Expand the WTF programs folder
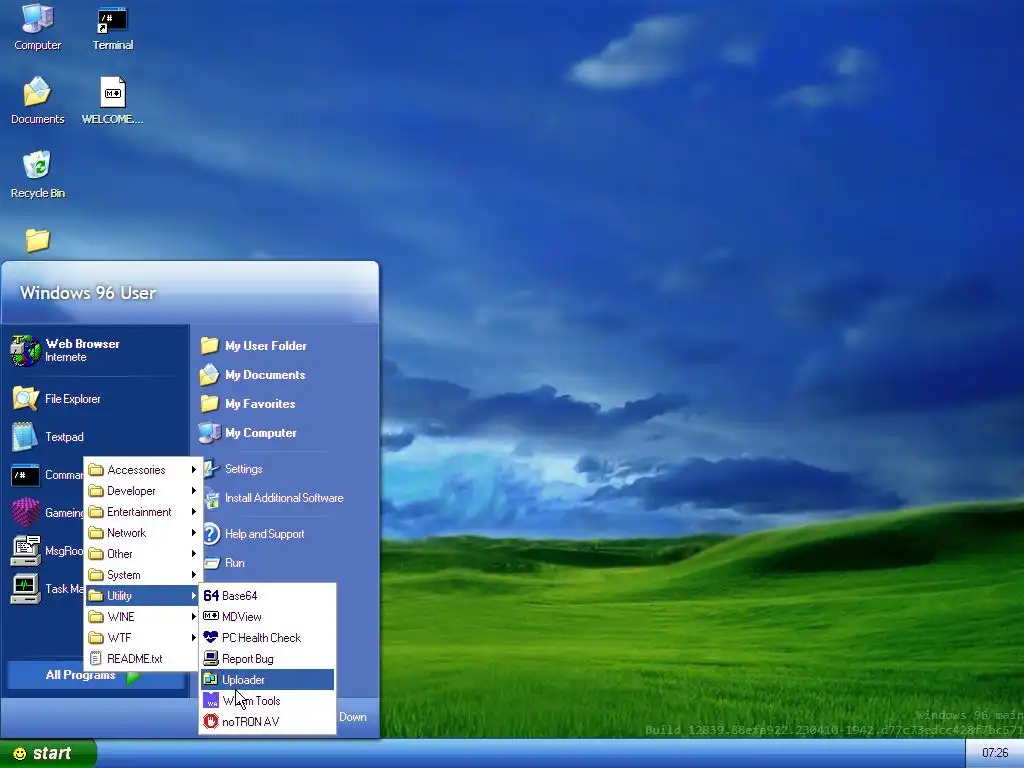The height and width of the screenshot is (768, 1024). (142, 637)
